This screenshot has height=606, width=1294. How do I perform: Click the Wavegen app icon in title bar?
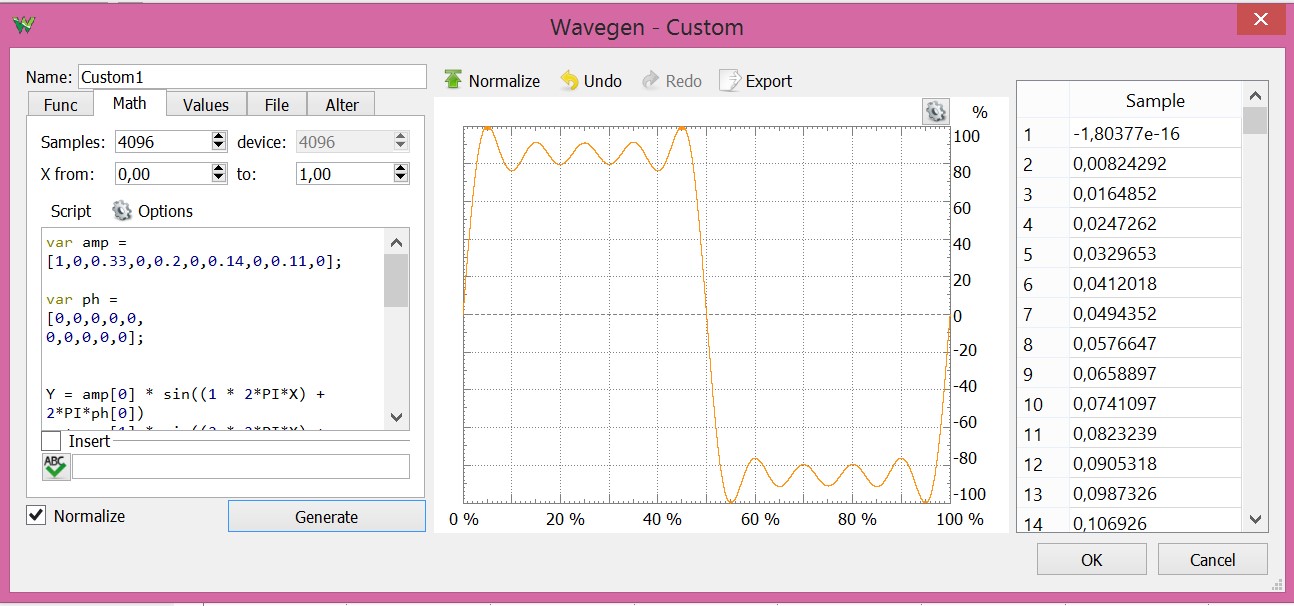click(26, 25)
